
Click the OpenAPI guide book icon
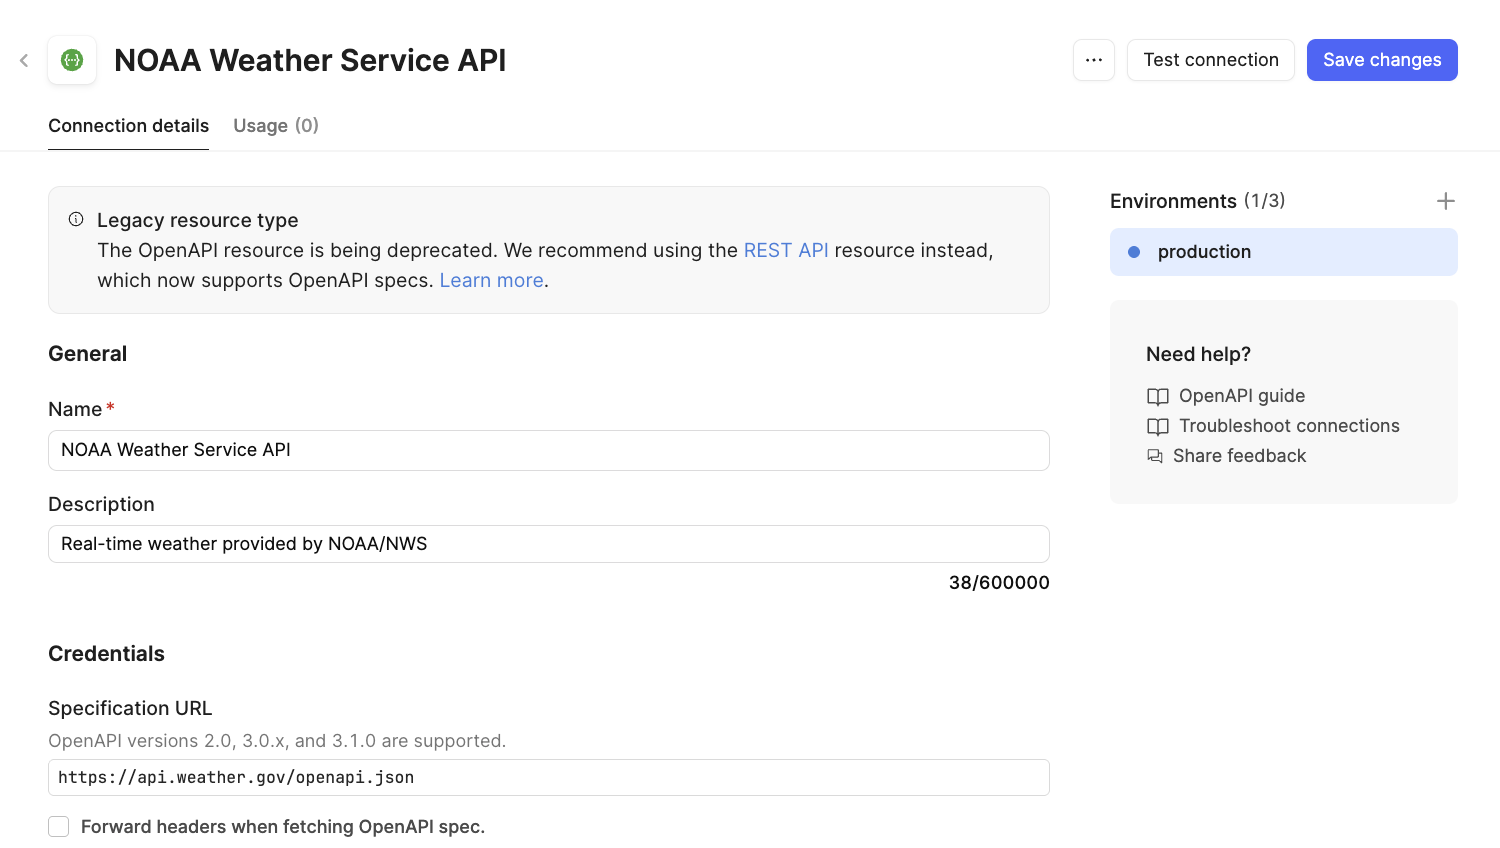coord(1157,396)
